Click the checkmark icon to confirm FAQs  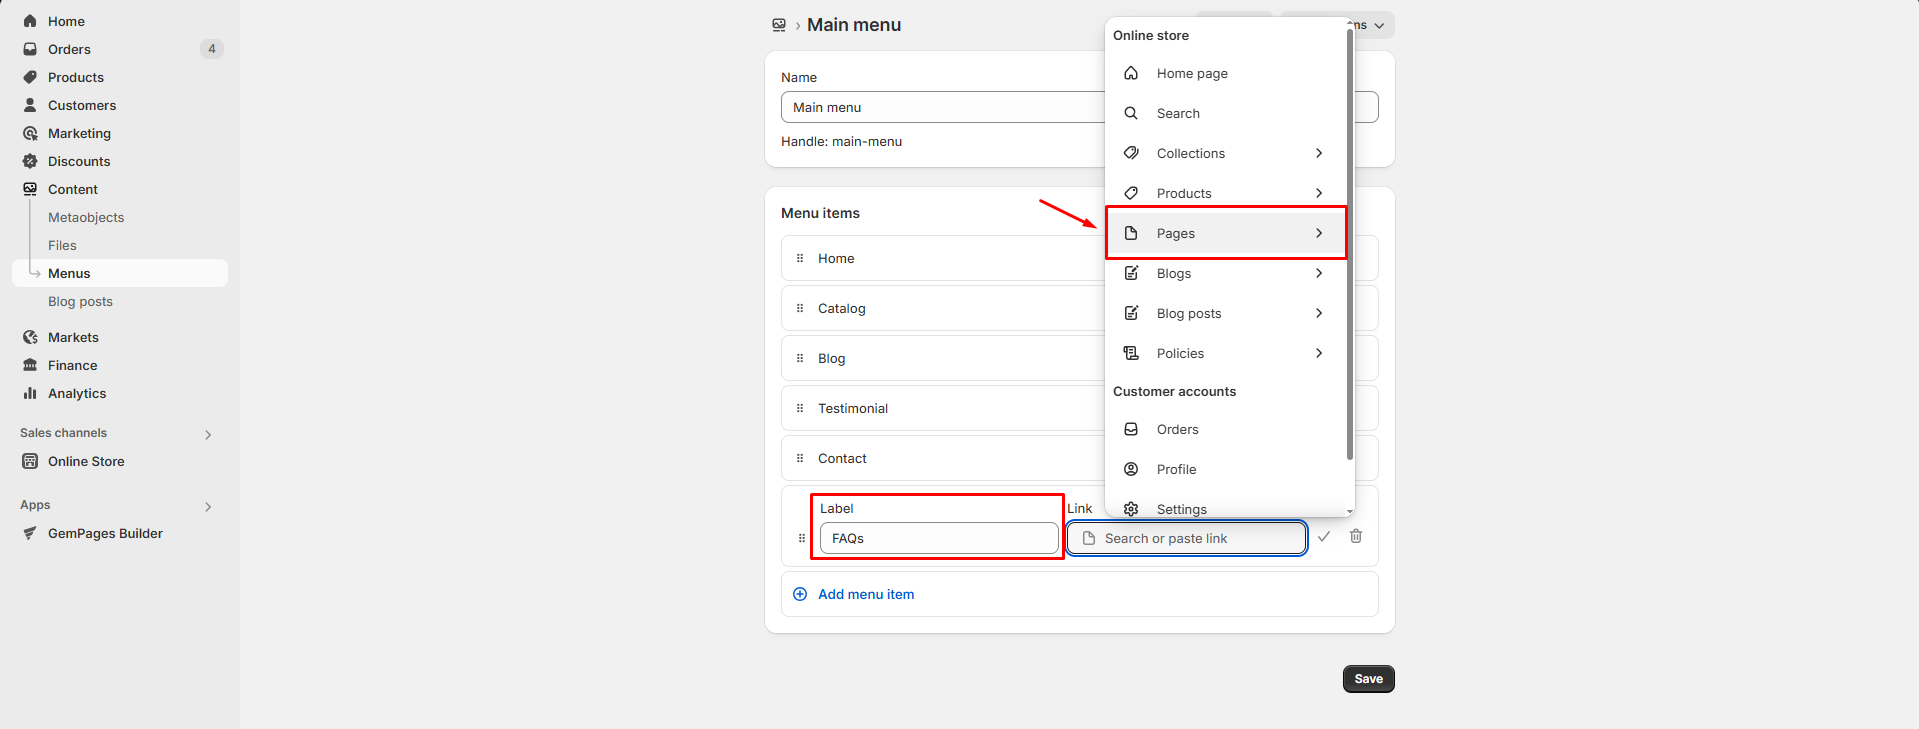tap(1324, 537)
